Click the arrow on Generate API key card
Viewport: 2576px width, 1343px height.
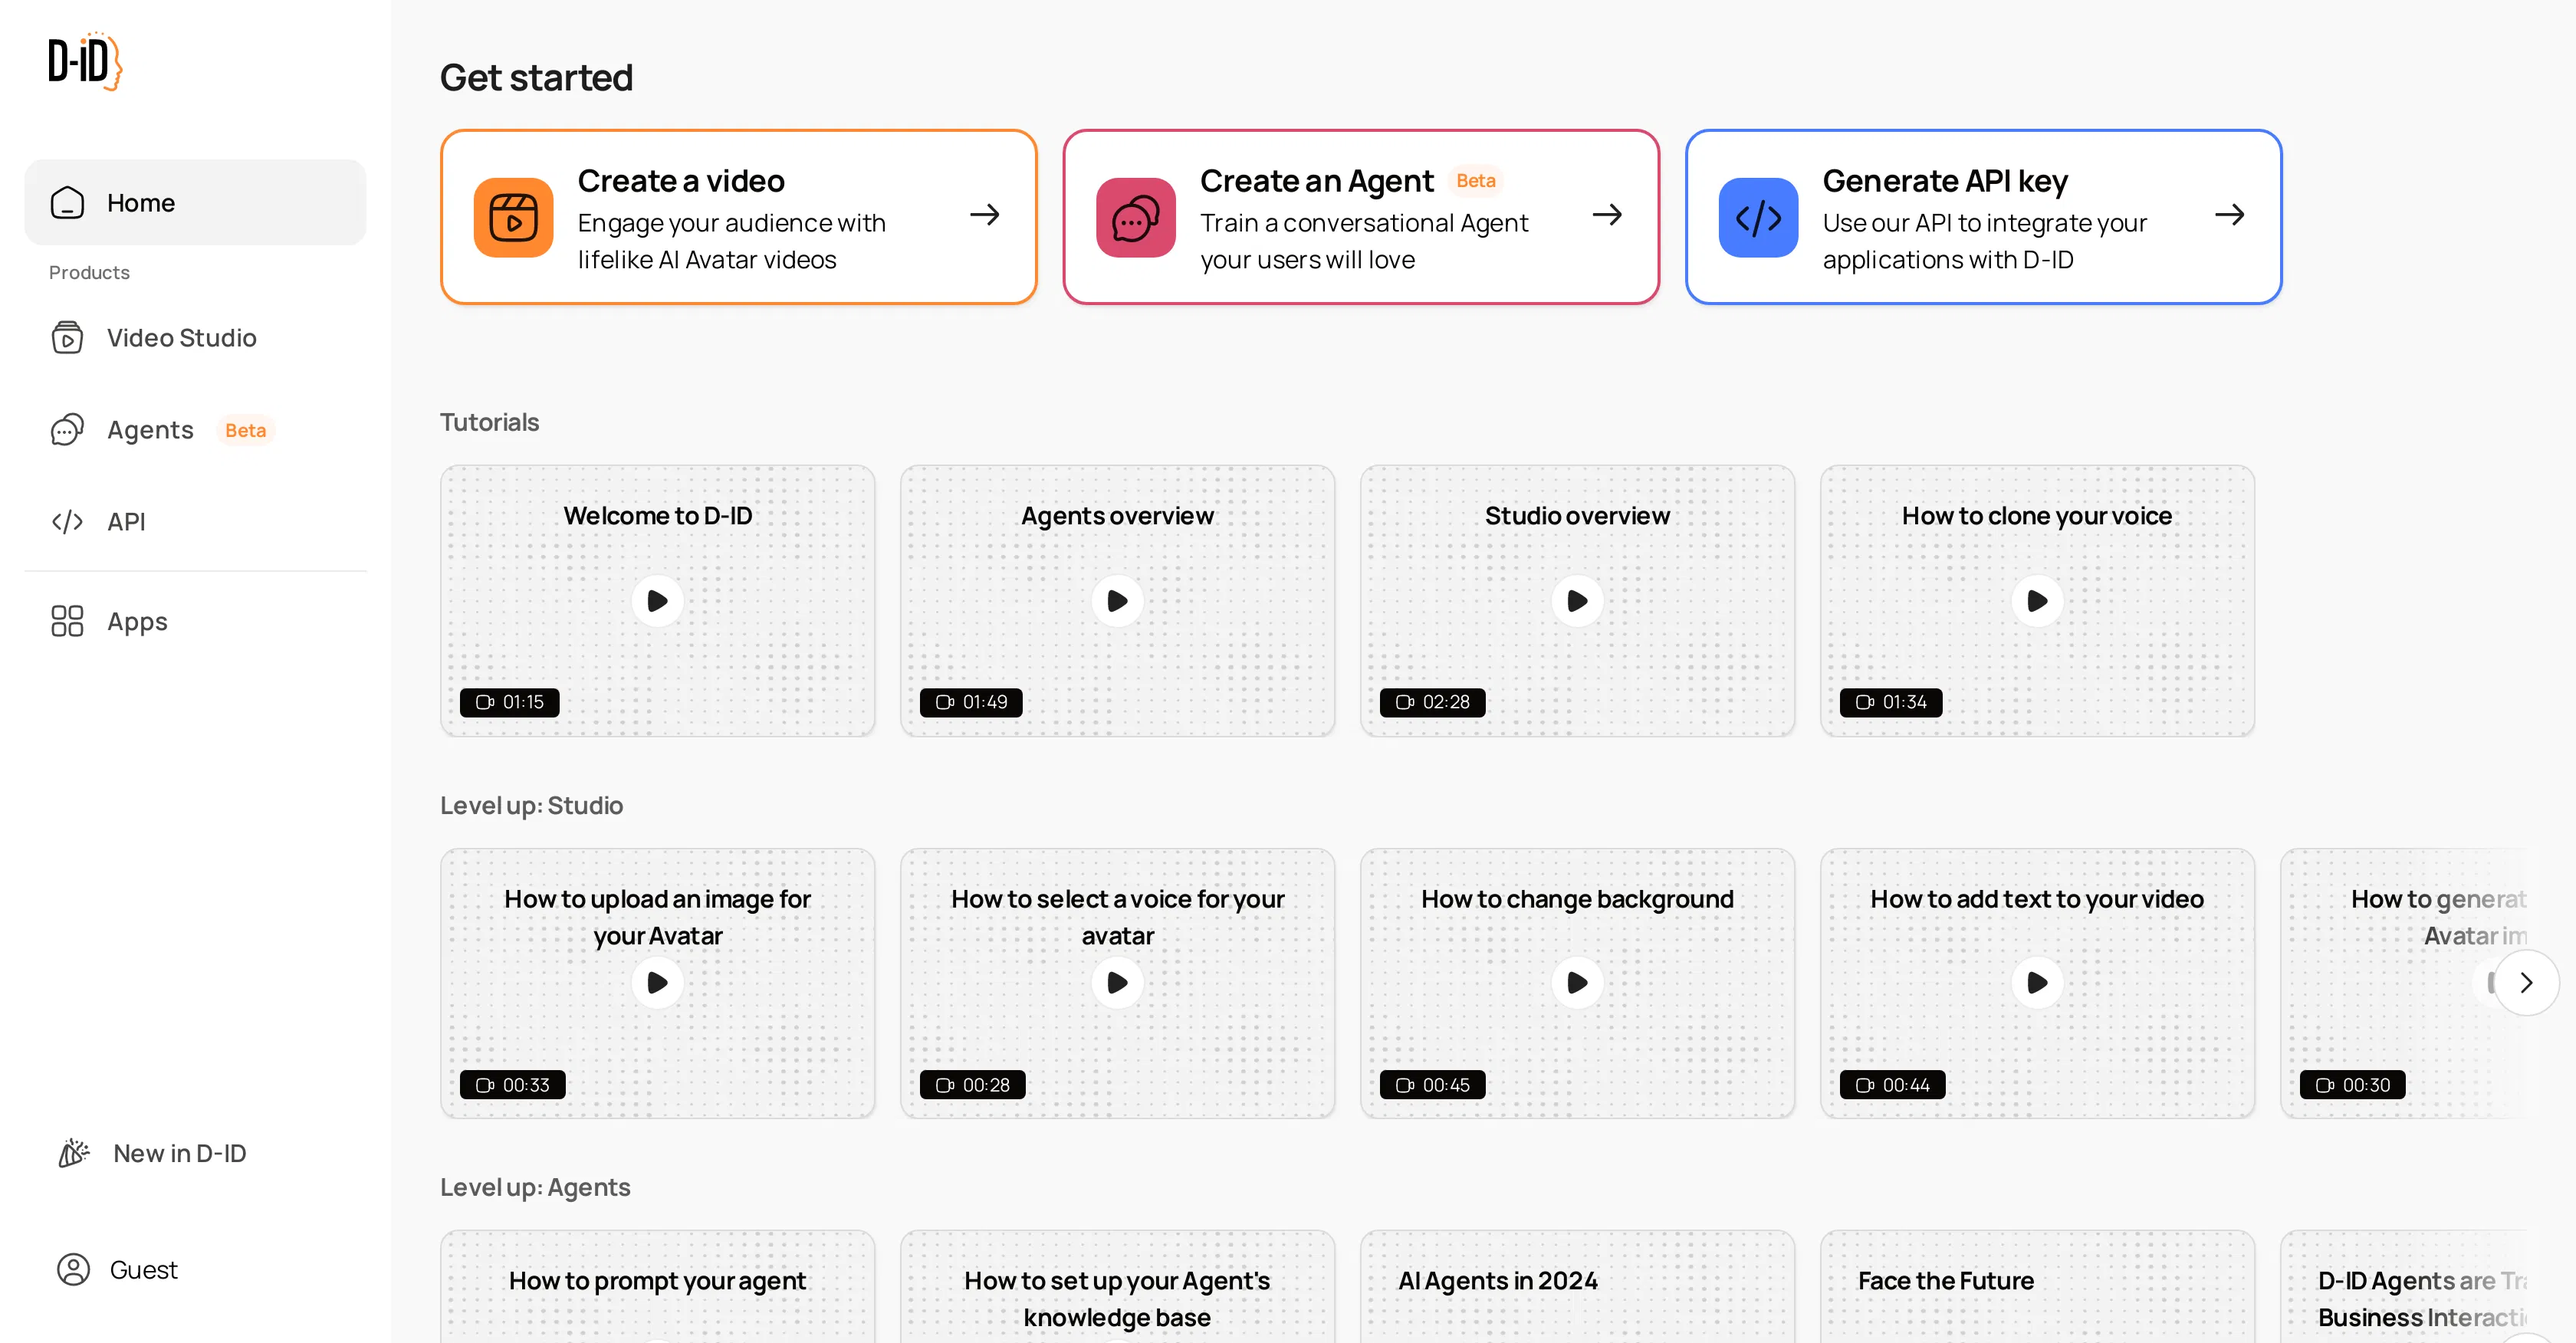pyautogui.click(x=2229, y=215)
